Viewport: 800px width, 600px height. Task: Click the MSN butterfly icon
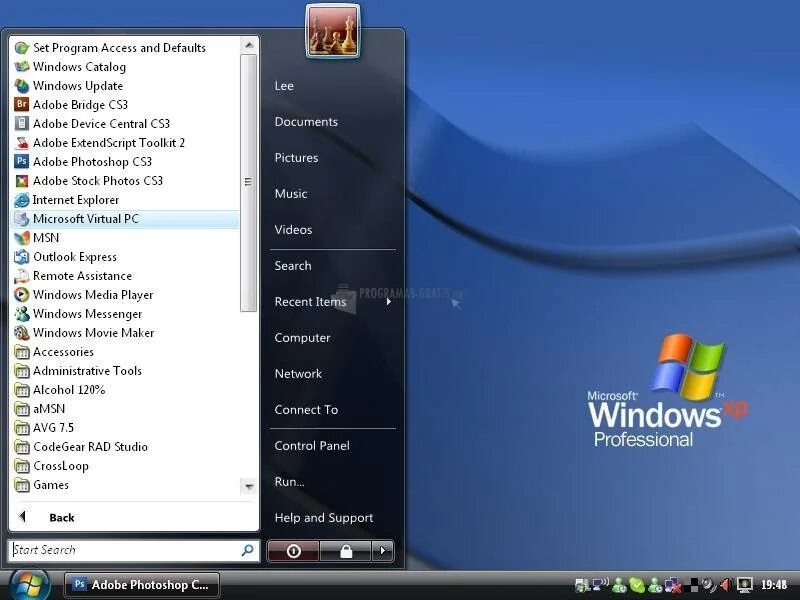21,238
